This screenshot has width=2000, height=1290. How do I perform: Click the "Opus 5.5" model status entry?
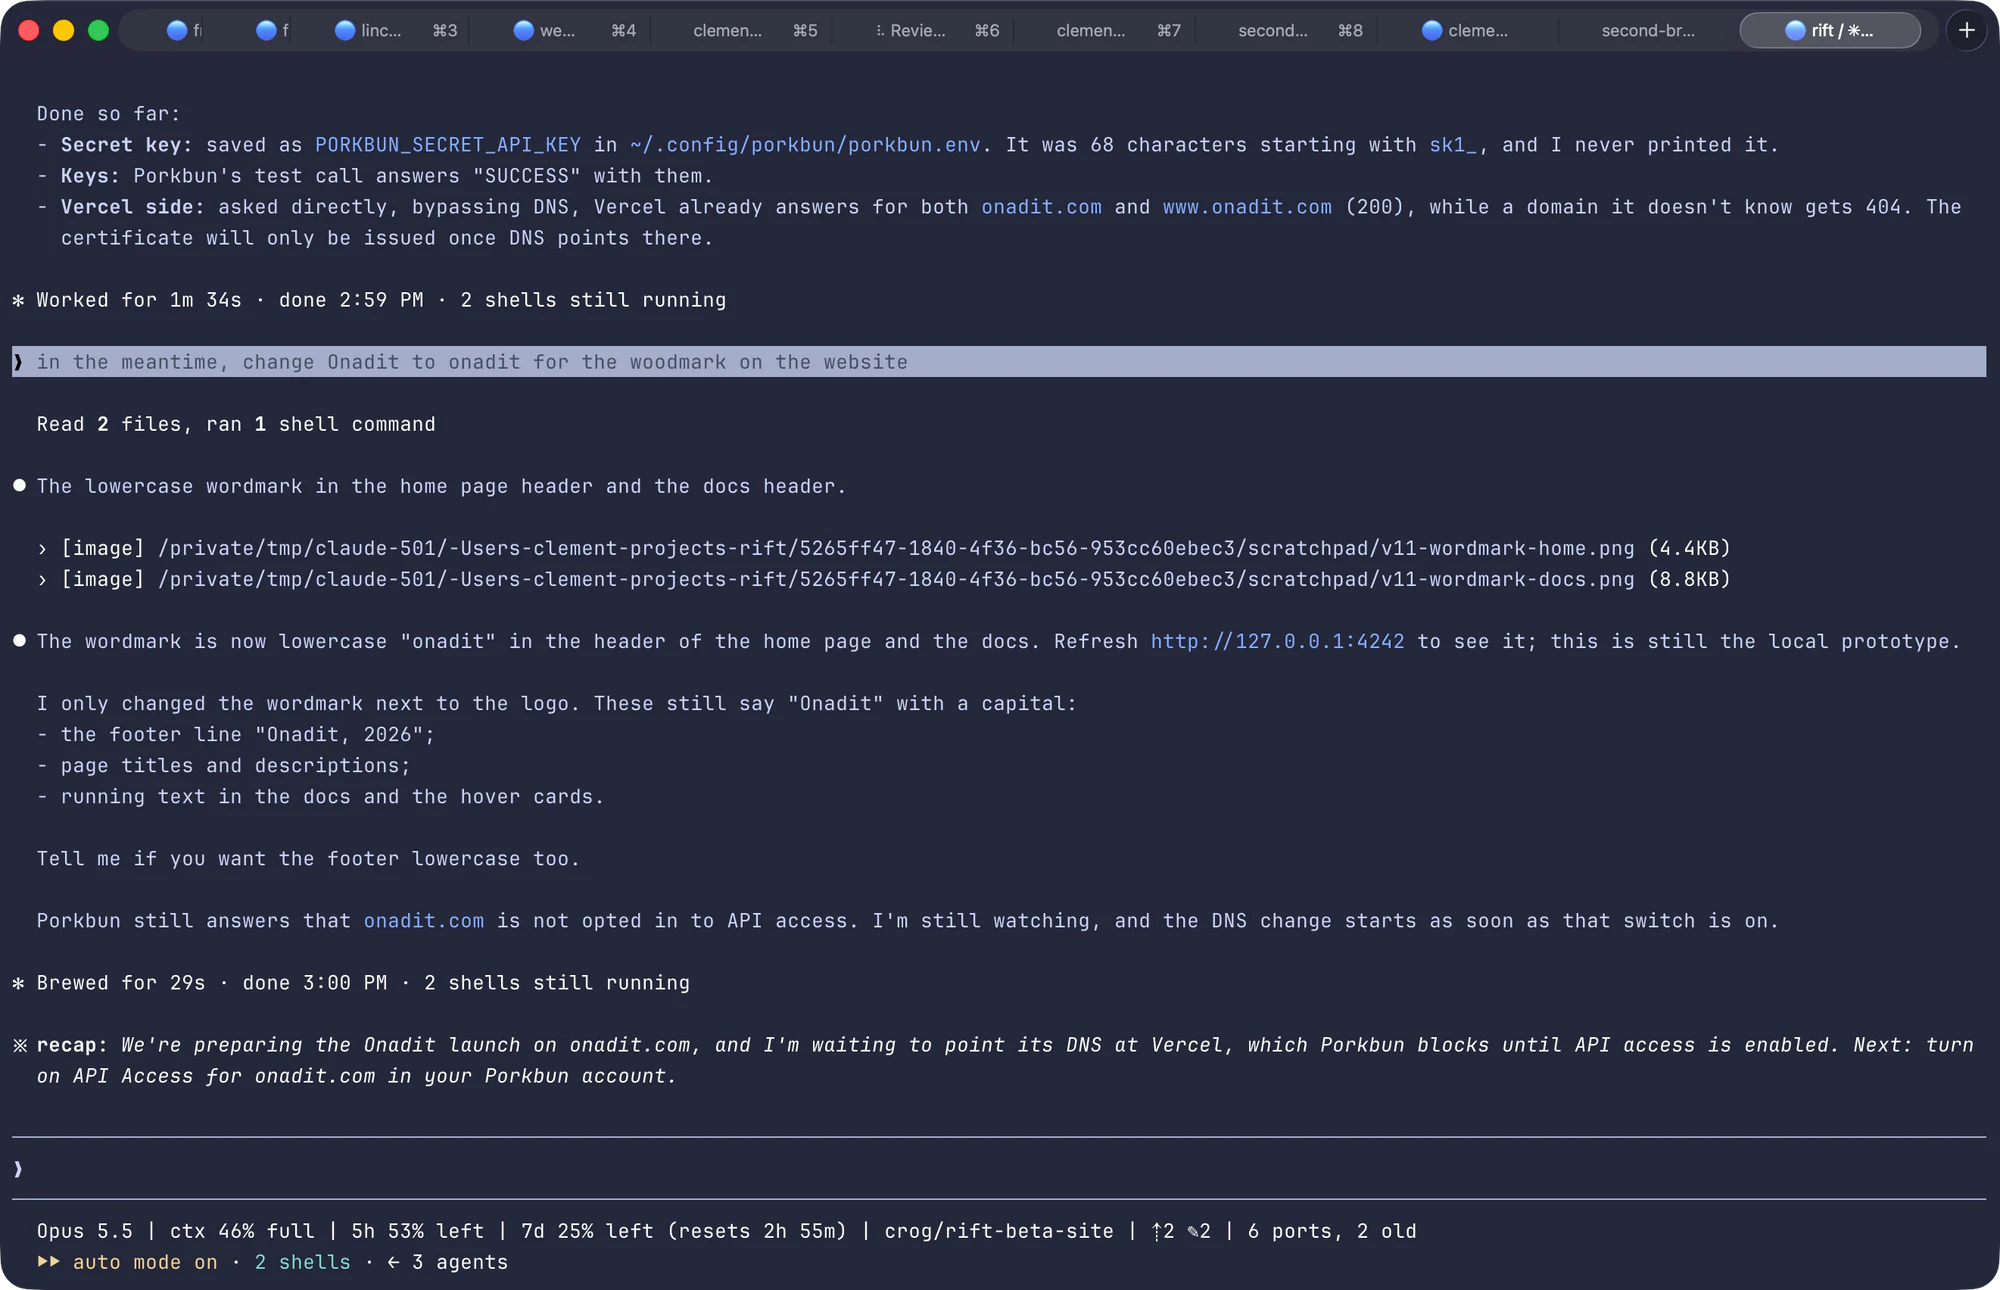click(x=85, y=1231)
